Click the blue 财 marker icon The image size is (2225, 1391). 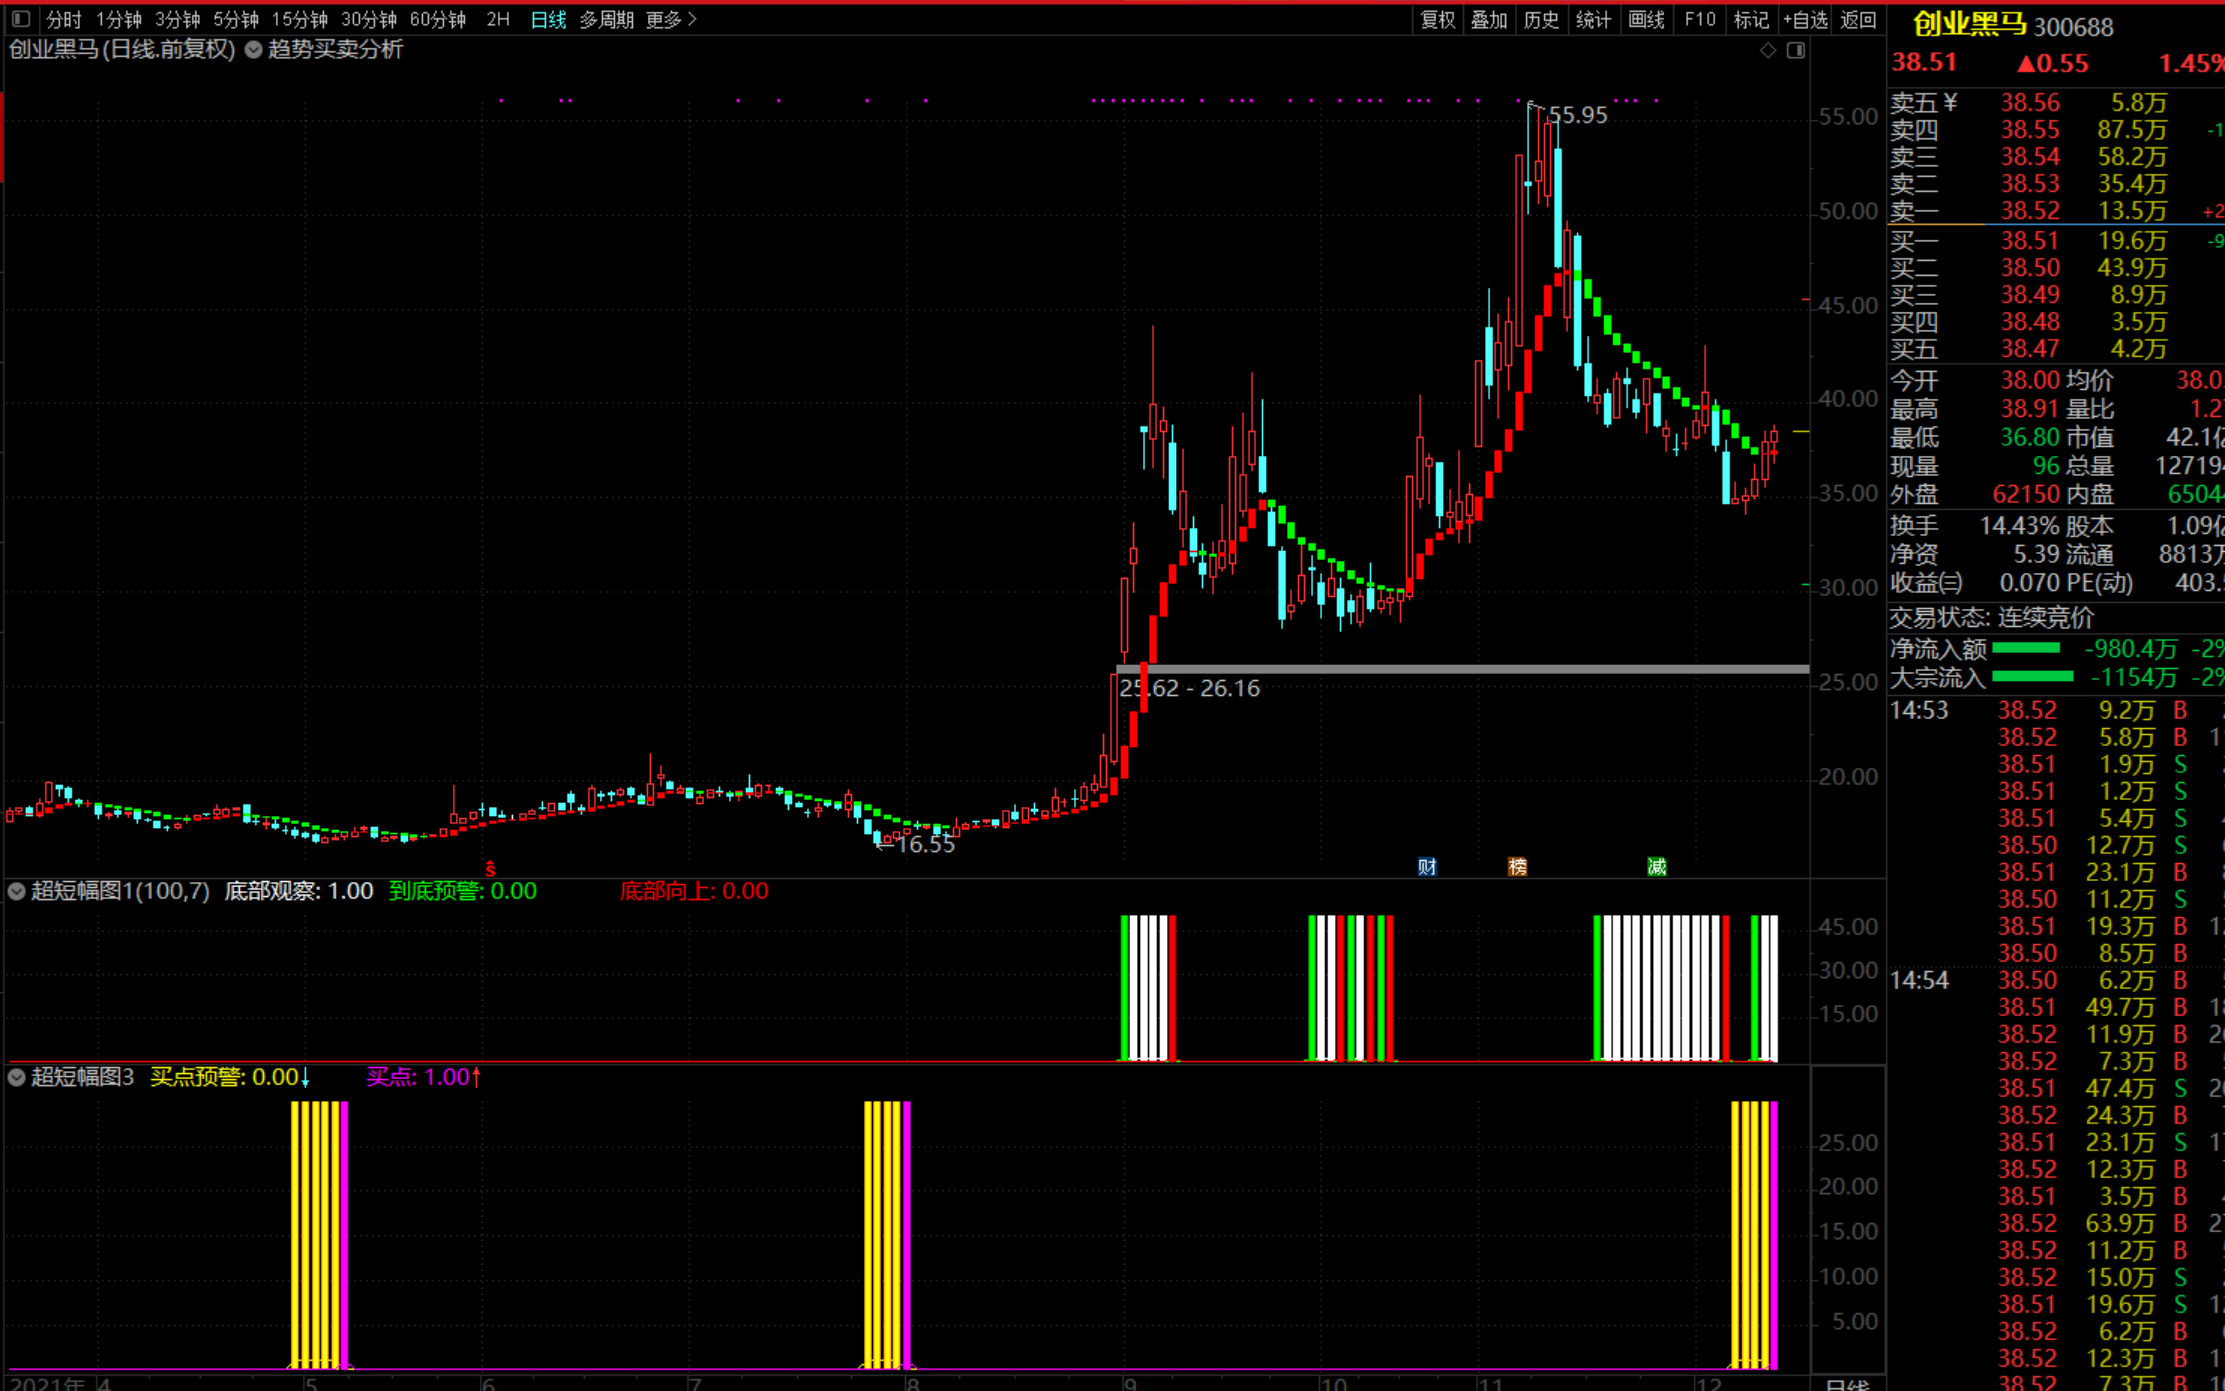1427,866
